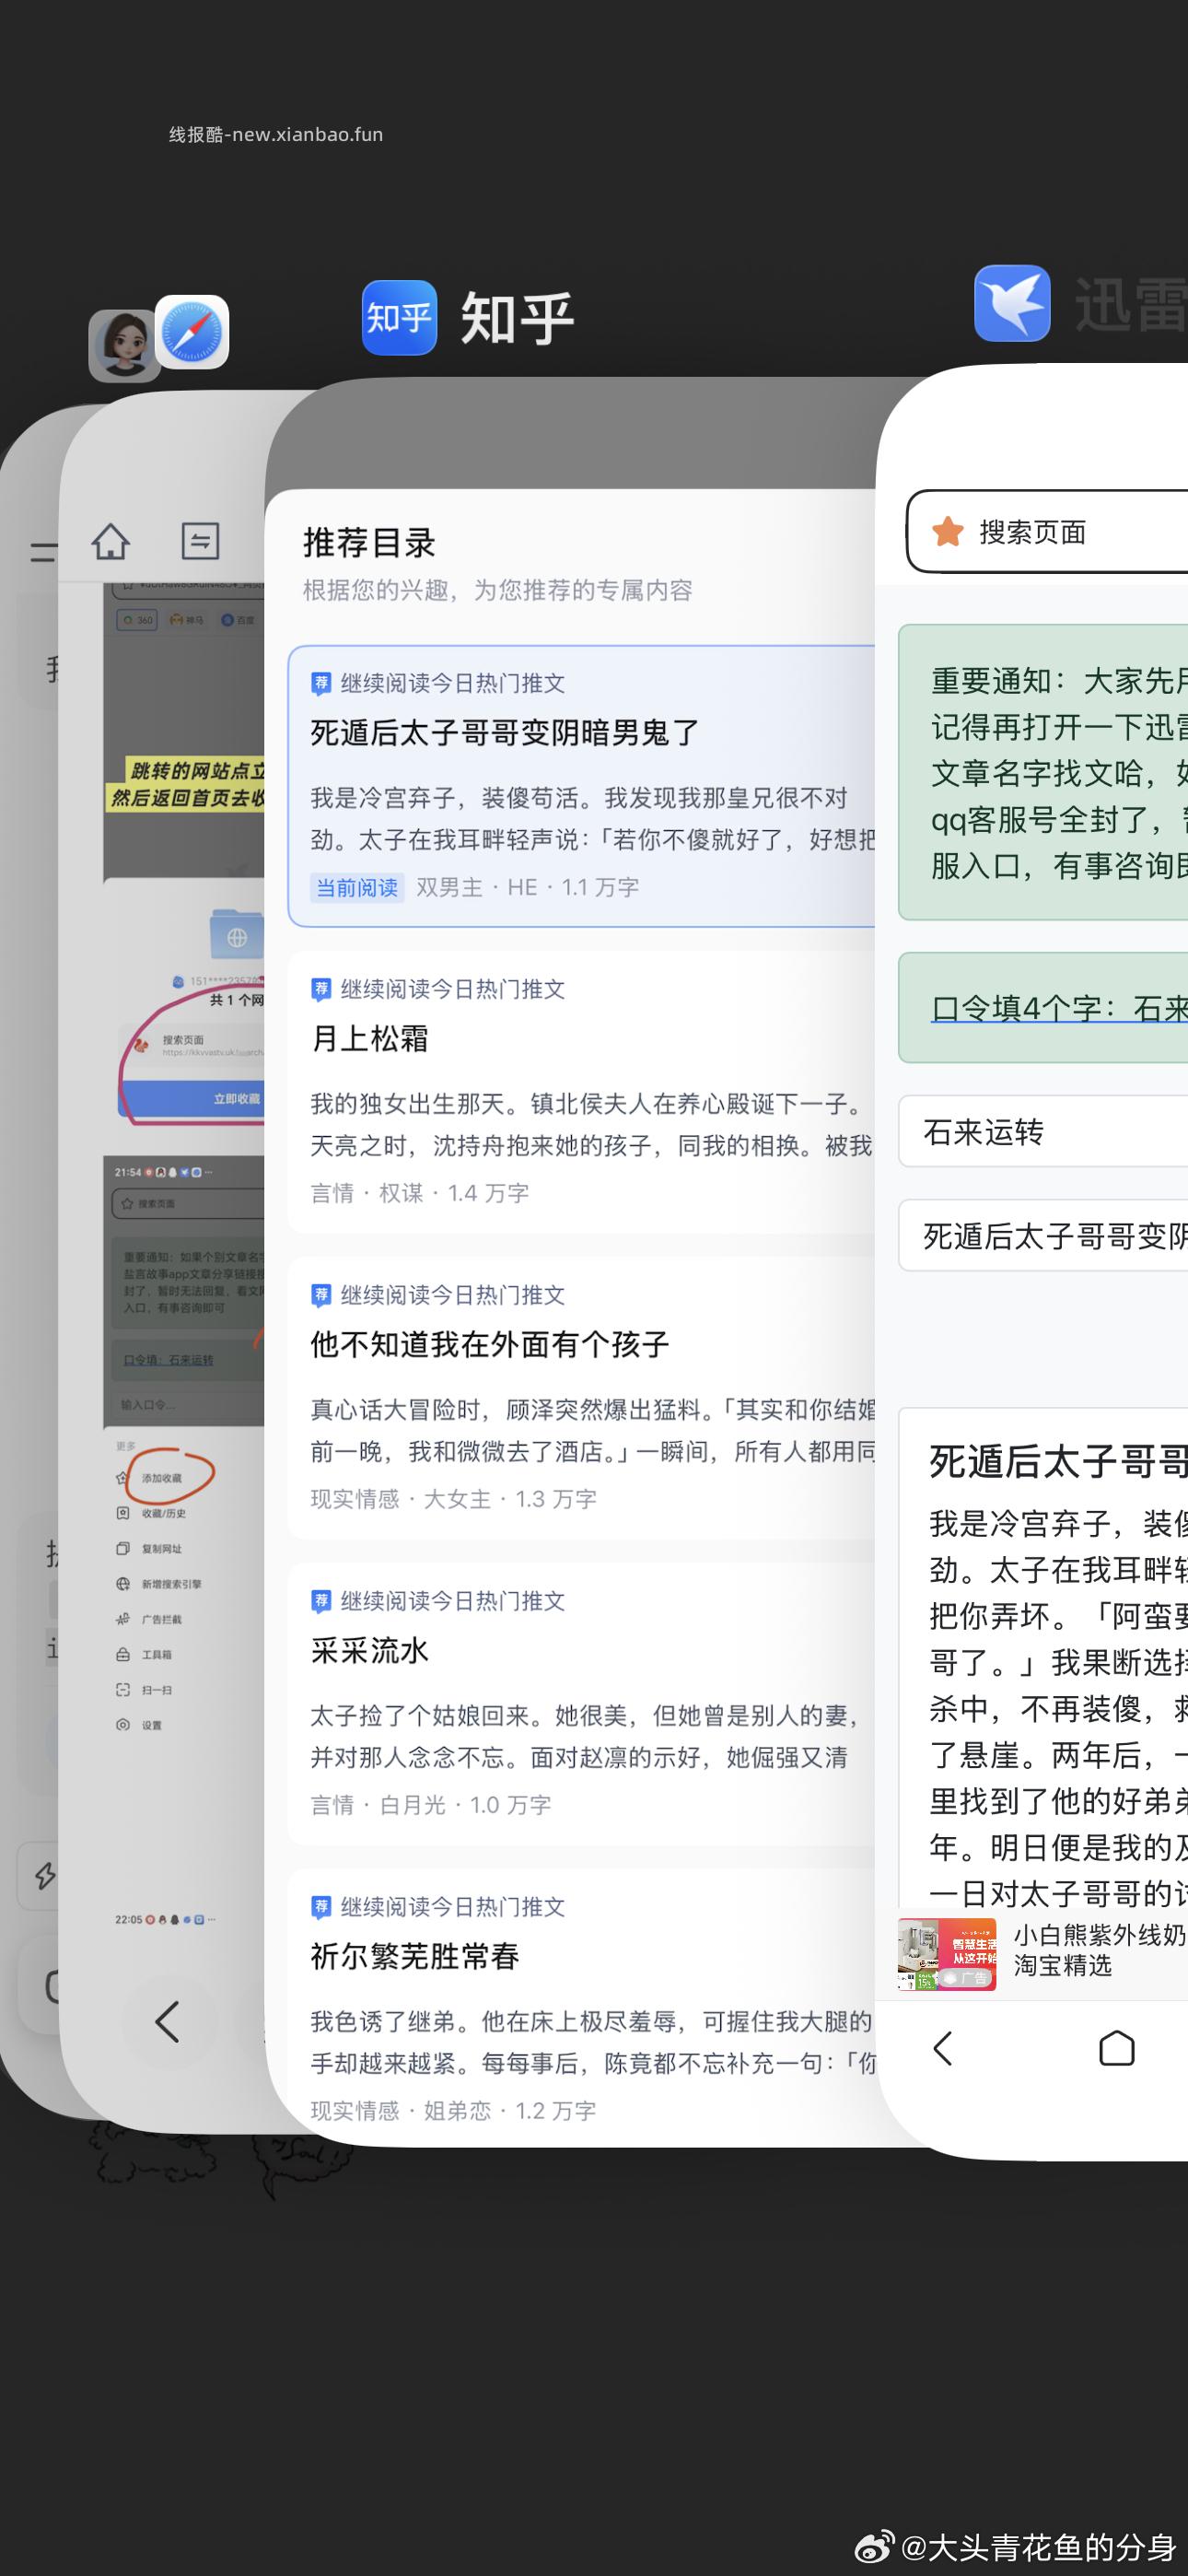Tap the 死遁后太子哥哥变 search field in Xunlei
The image size is (1188, 2576).
click(1043, 1236)
